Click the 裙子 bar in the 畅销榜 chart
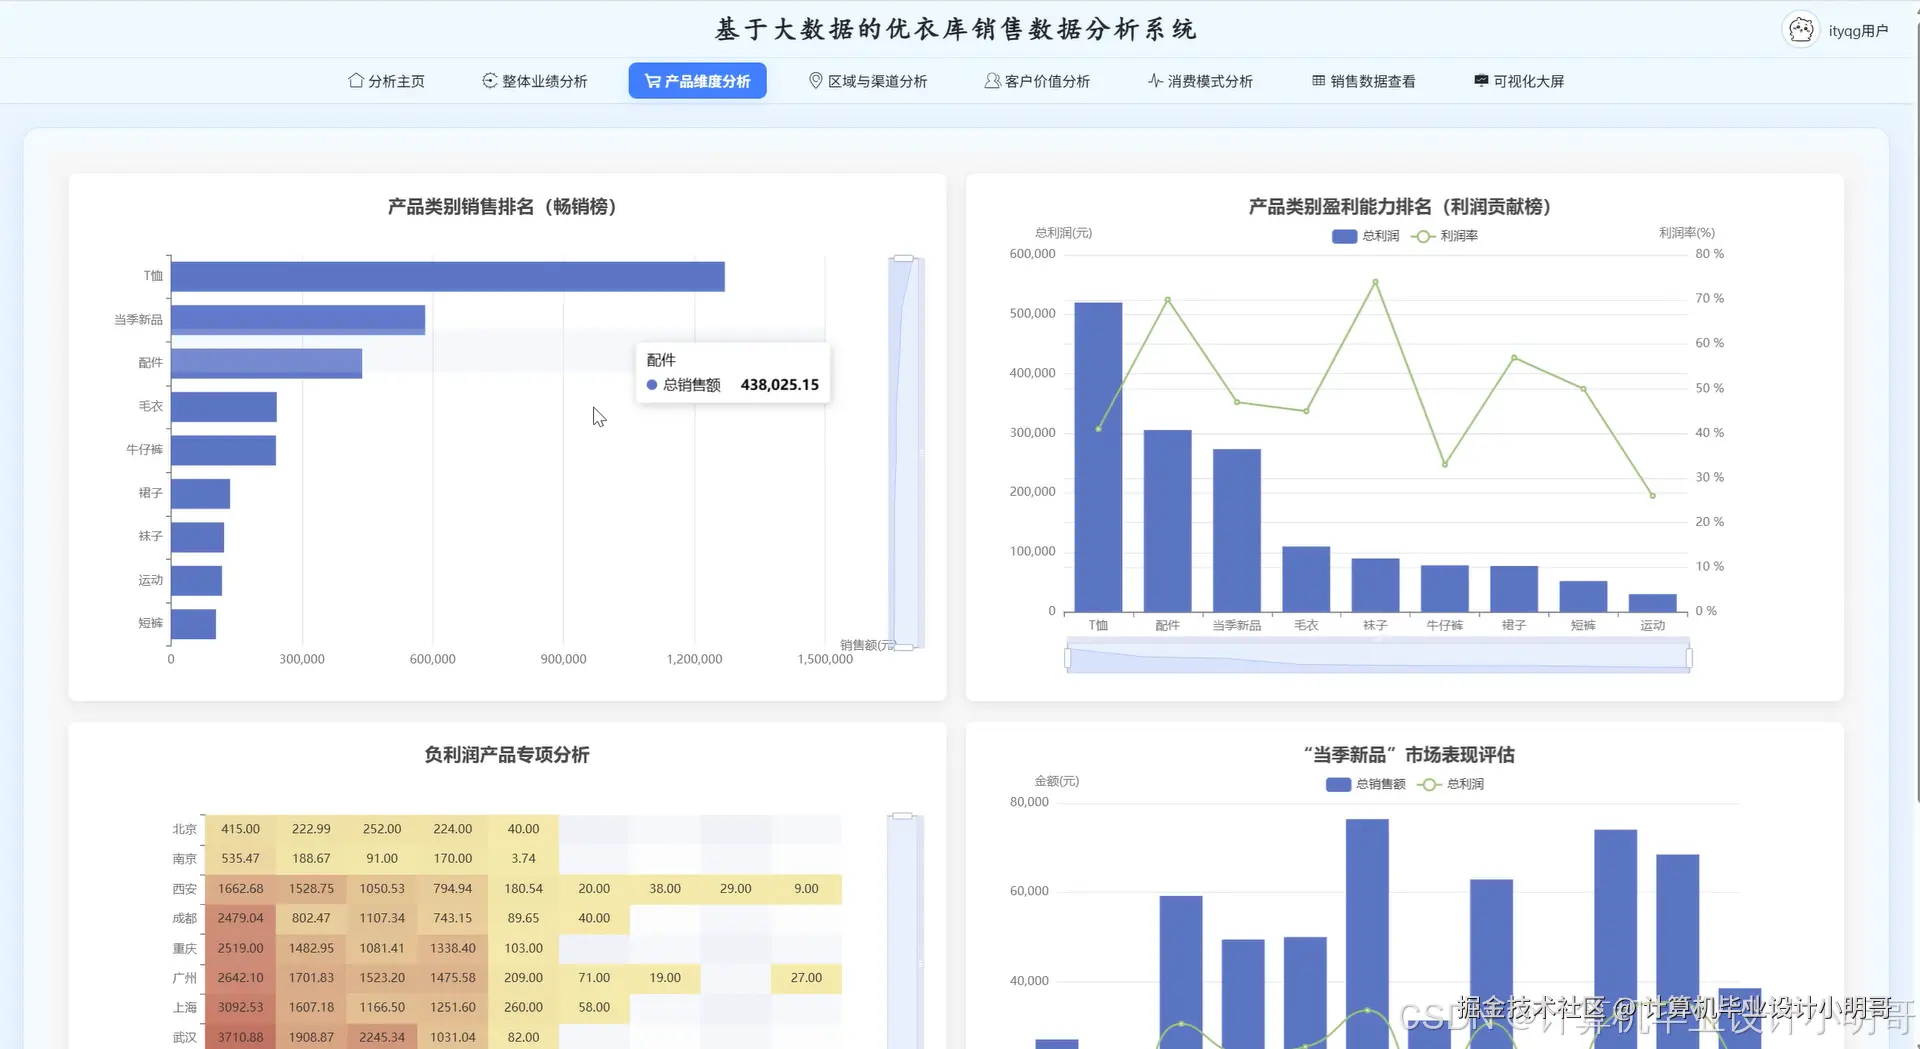 pyautogui.click(x=200, y=494)
